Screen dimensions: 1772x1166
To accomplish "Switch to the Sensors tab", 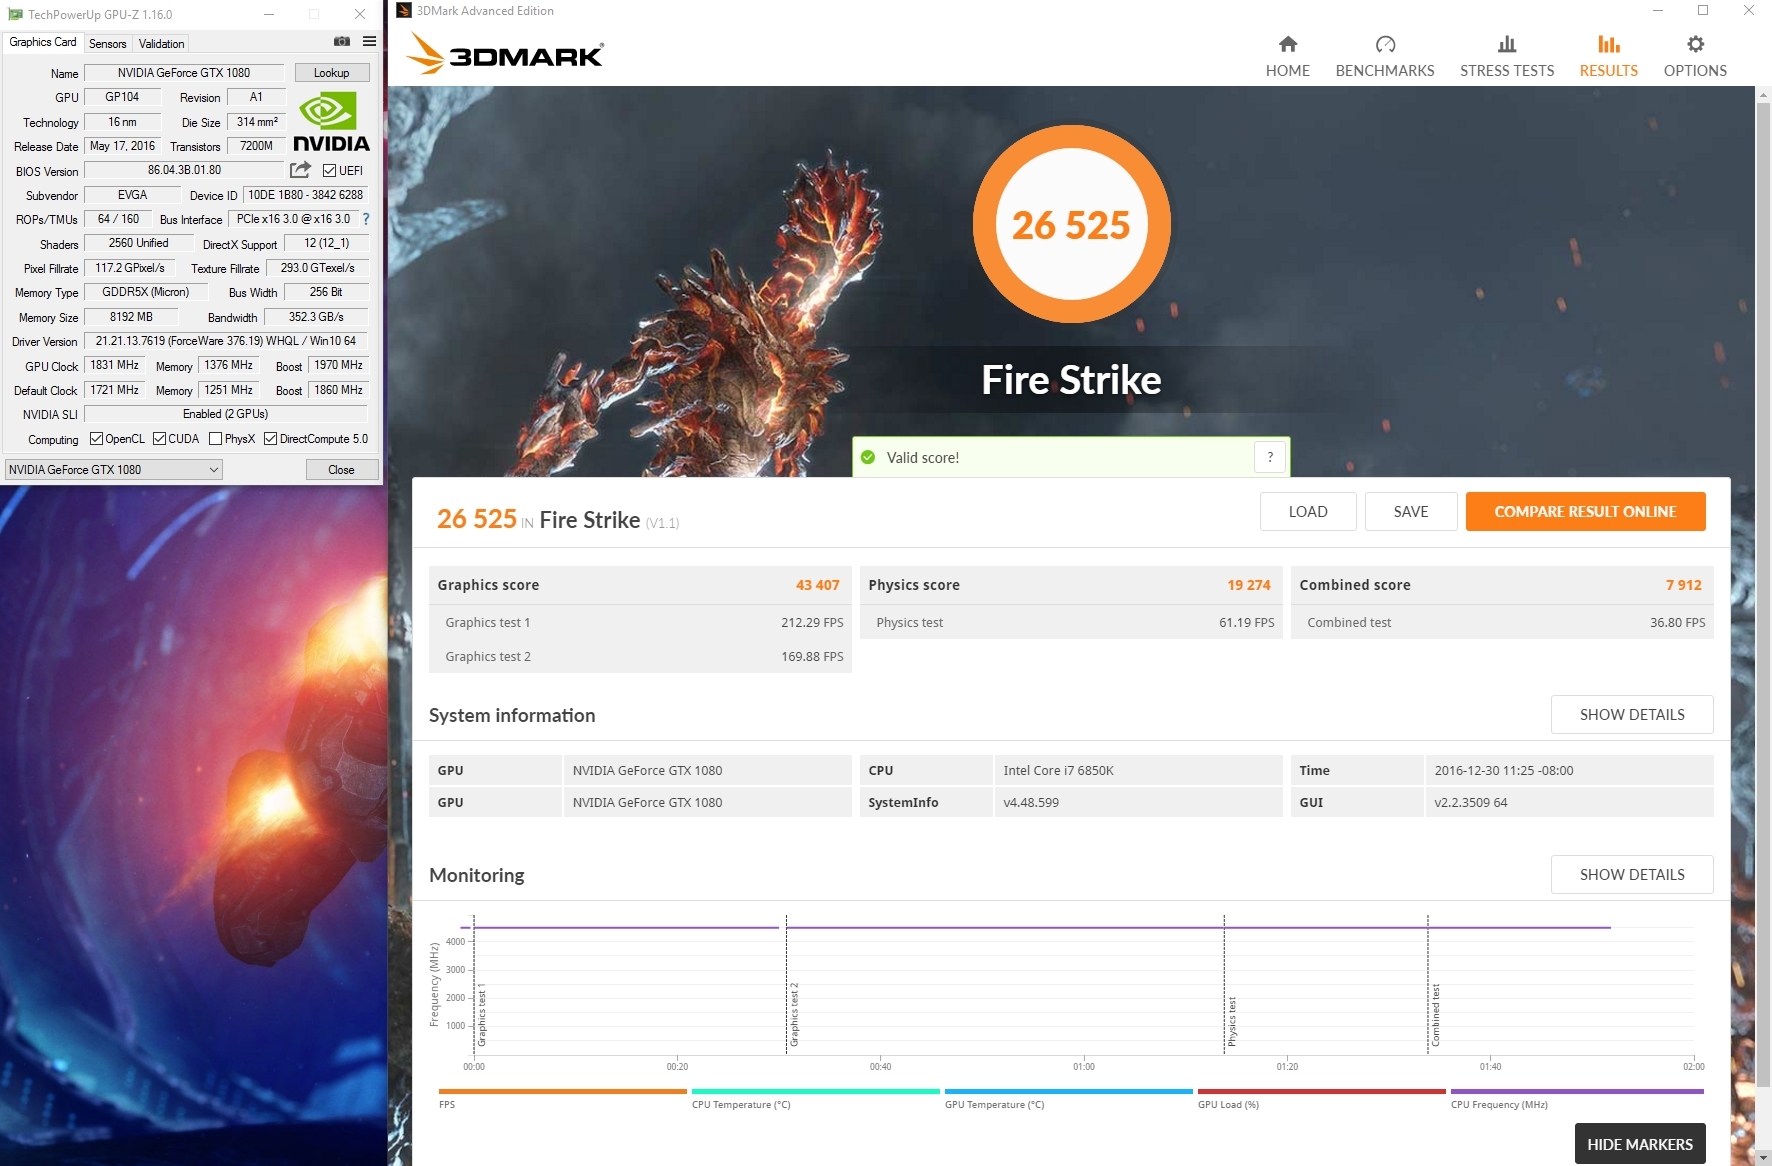I will tap(107, 44).
